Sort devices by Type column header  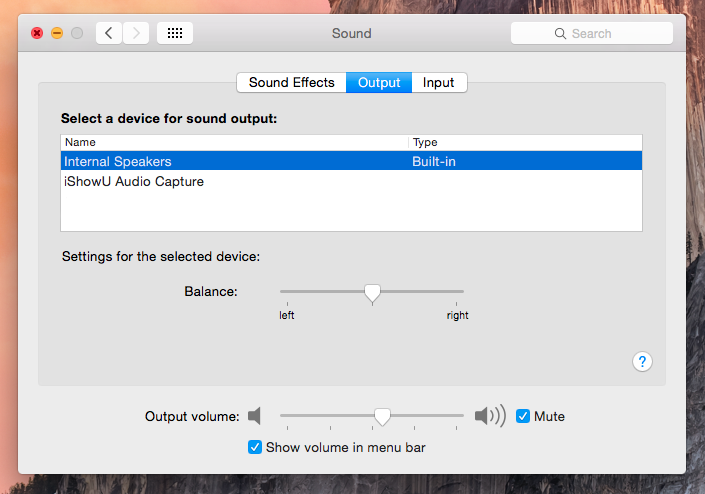click(x=524, y=143)
